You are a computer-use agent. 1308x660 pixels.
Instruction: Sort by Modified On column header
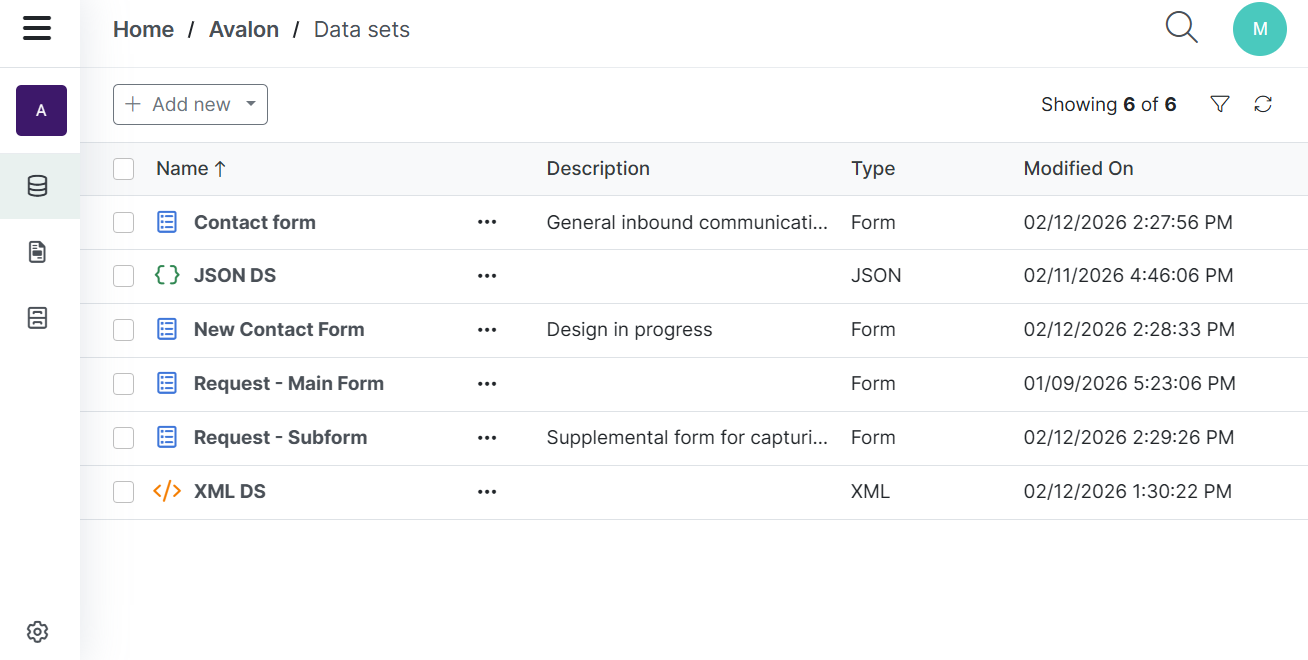point(1078,169)
